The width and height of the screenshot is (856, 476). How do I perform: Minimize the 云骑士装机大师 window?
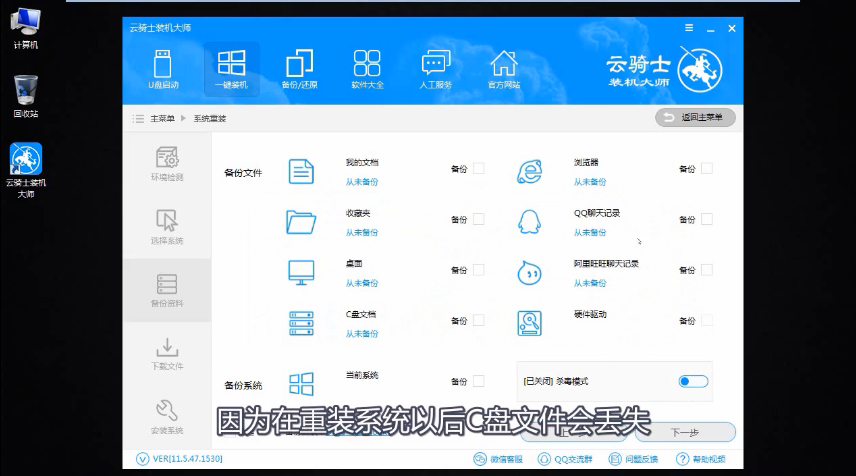click(710, 28)
